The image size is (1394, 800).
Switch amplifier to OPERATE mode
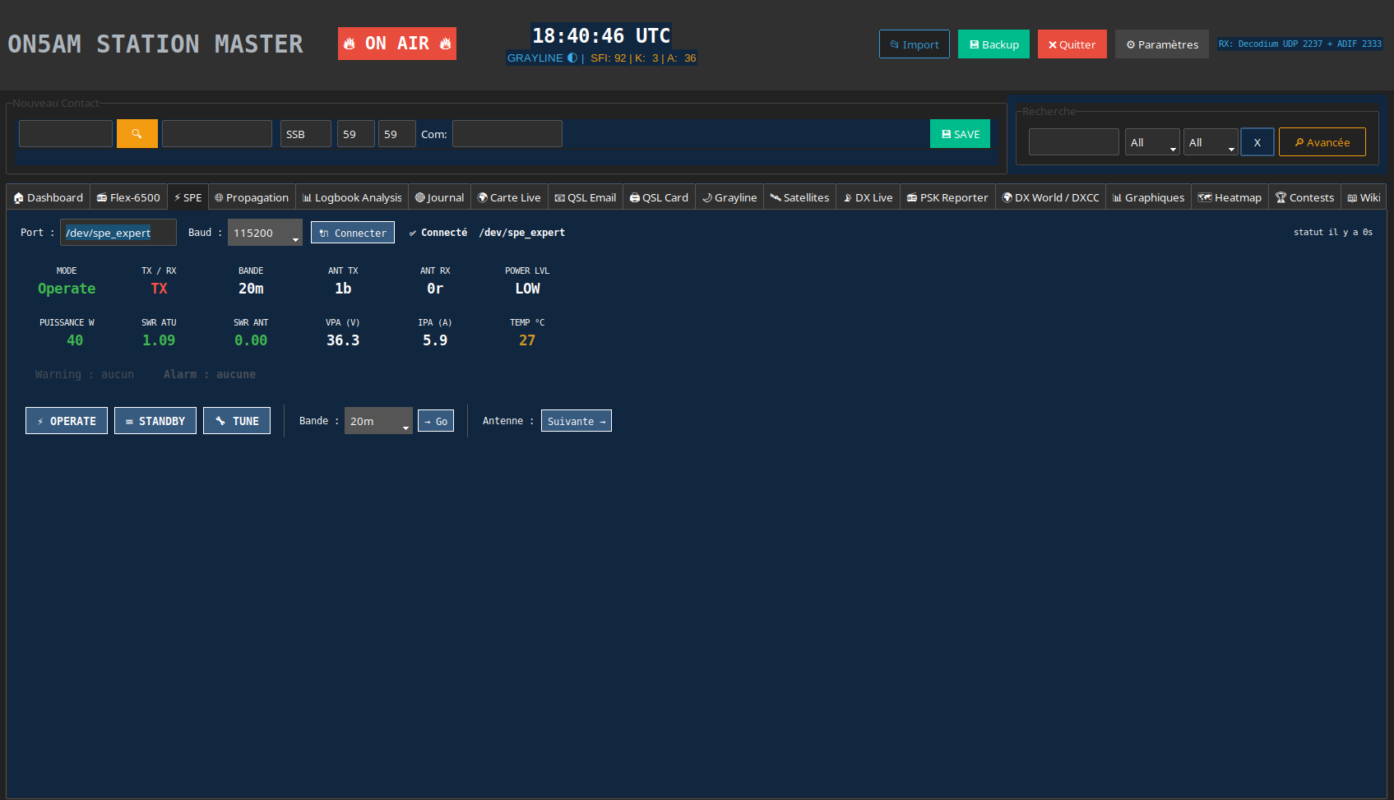tap(67, 421)
